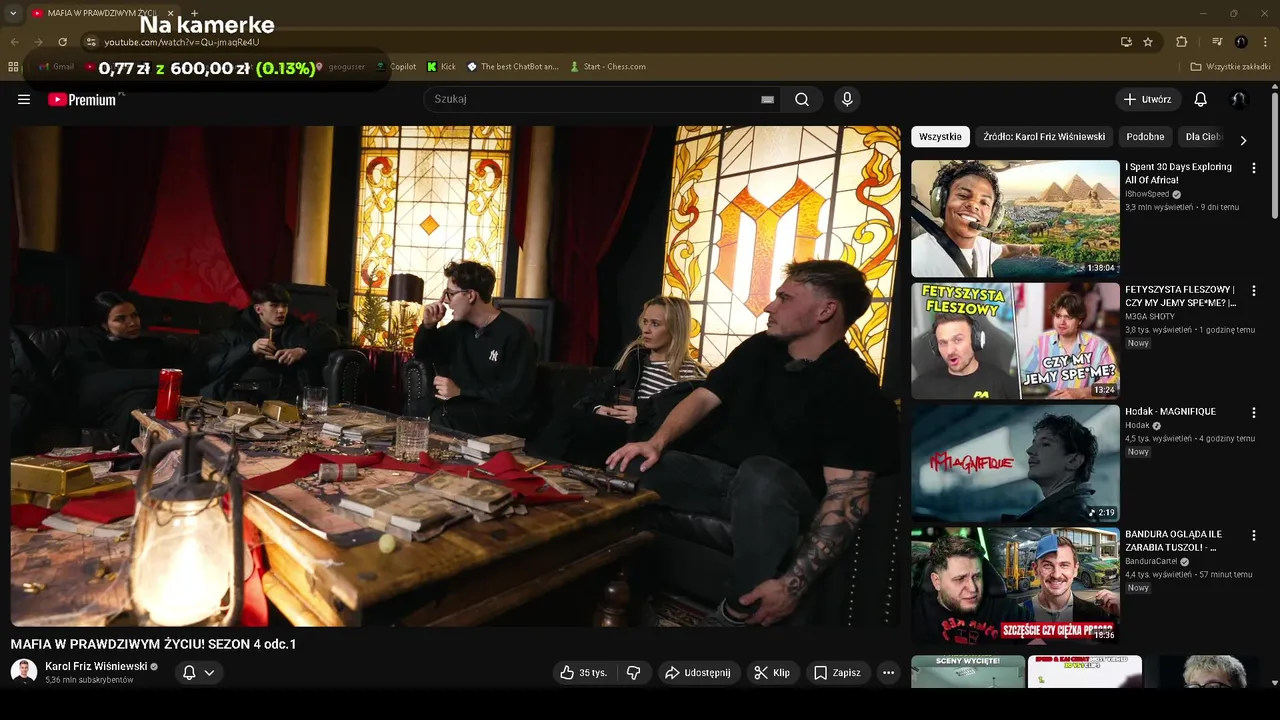Viewport: 1280px width, 720px height.
Task: Open I Spent 30 Days Exploring Africa thumbnail
Action: pos(1015,218)
